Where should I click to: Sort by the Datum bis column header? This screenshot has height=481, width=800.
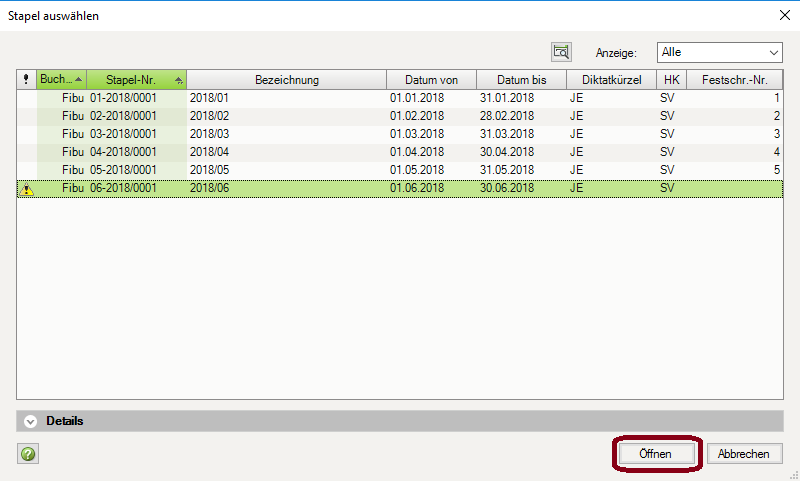coord(521,80)
